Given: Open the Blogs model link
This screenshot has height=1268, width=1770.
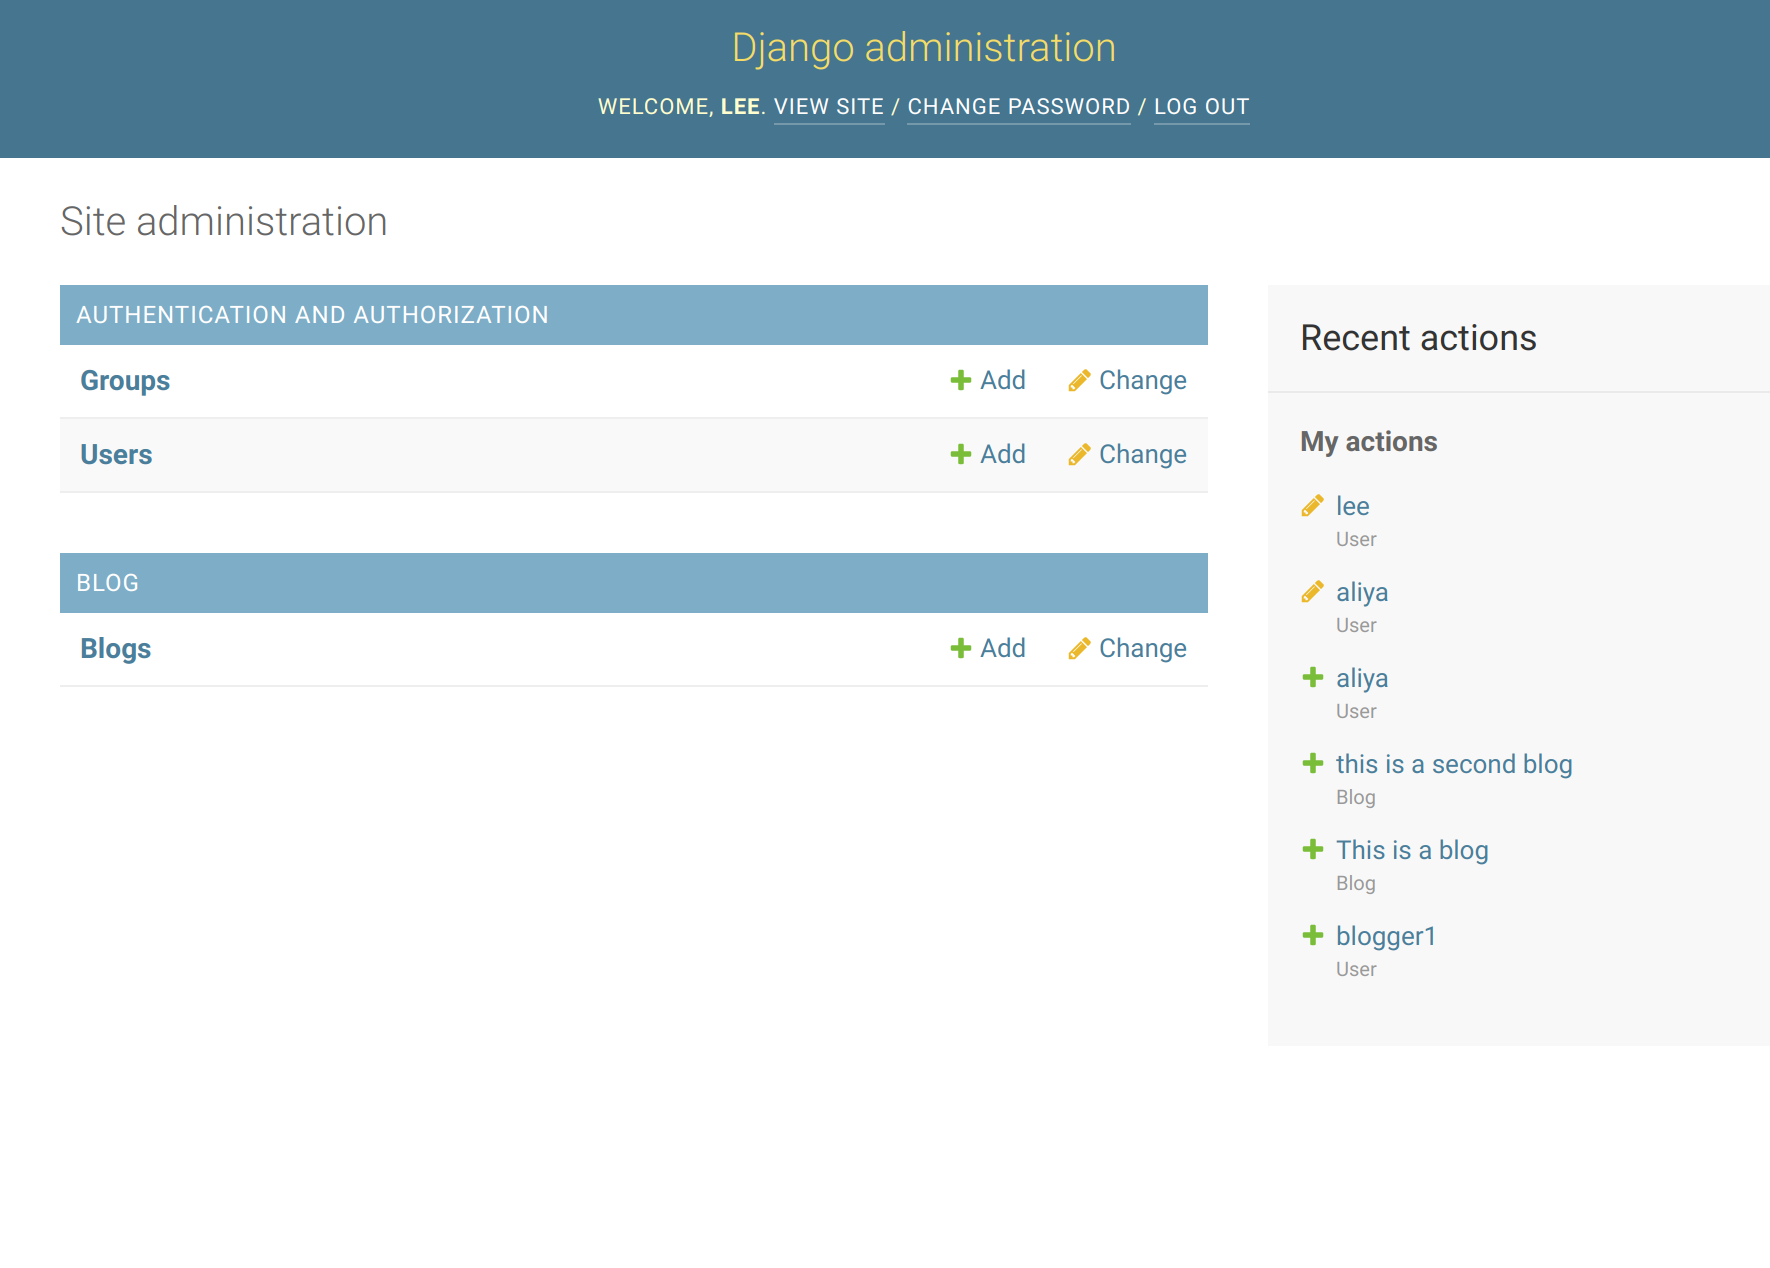Looking at the screenshot, I should pyautogui.click(x=116, y=649).
